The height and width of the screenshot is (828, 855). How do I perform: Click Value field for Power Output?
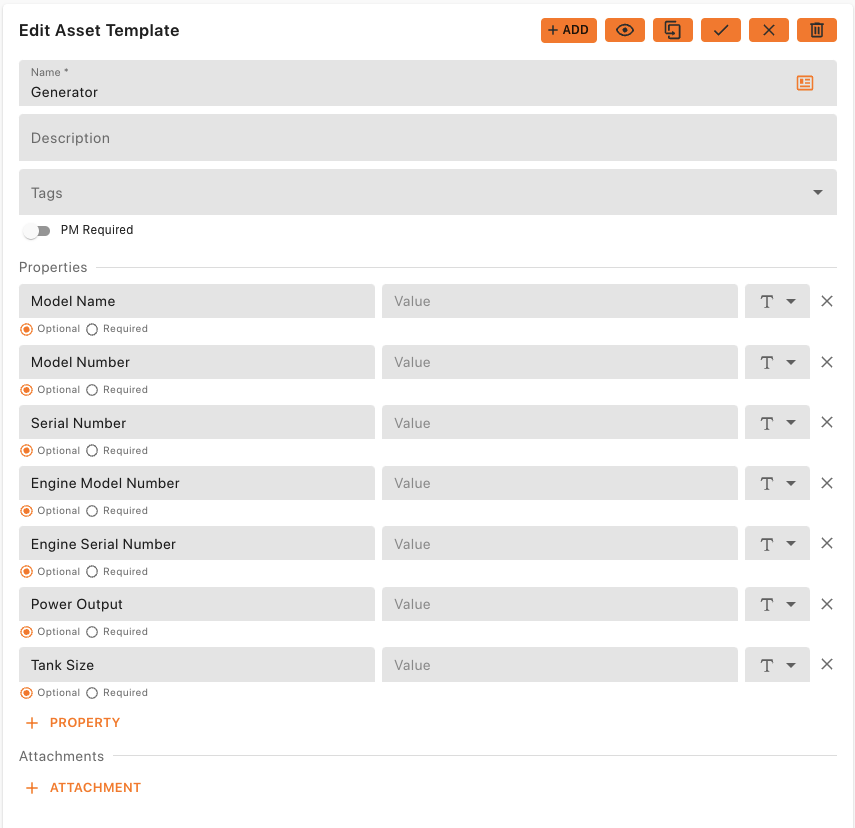pos(560,604)
